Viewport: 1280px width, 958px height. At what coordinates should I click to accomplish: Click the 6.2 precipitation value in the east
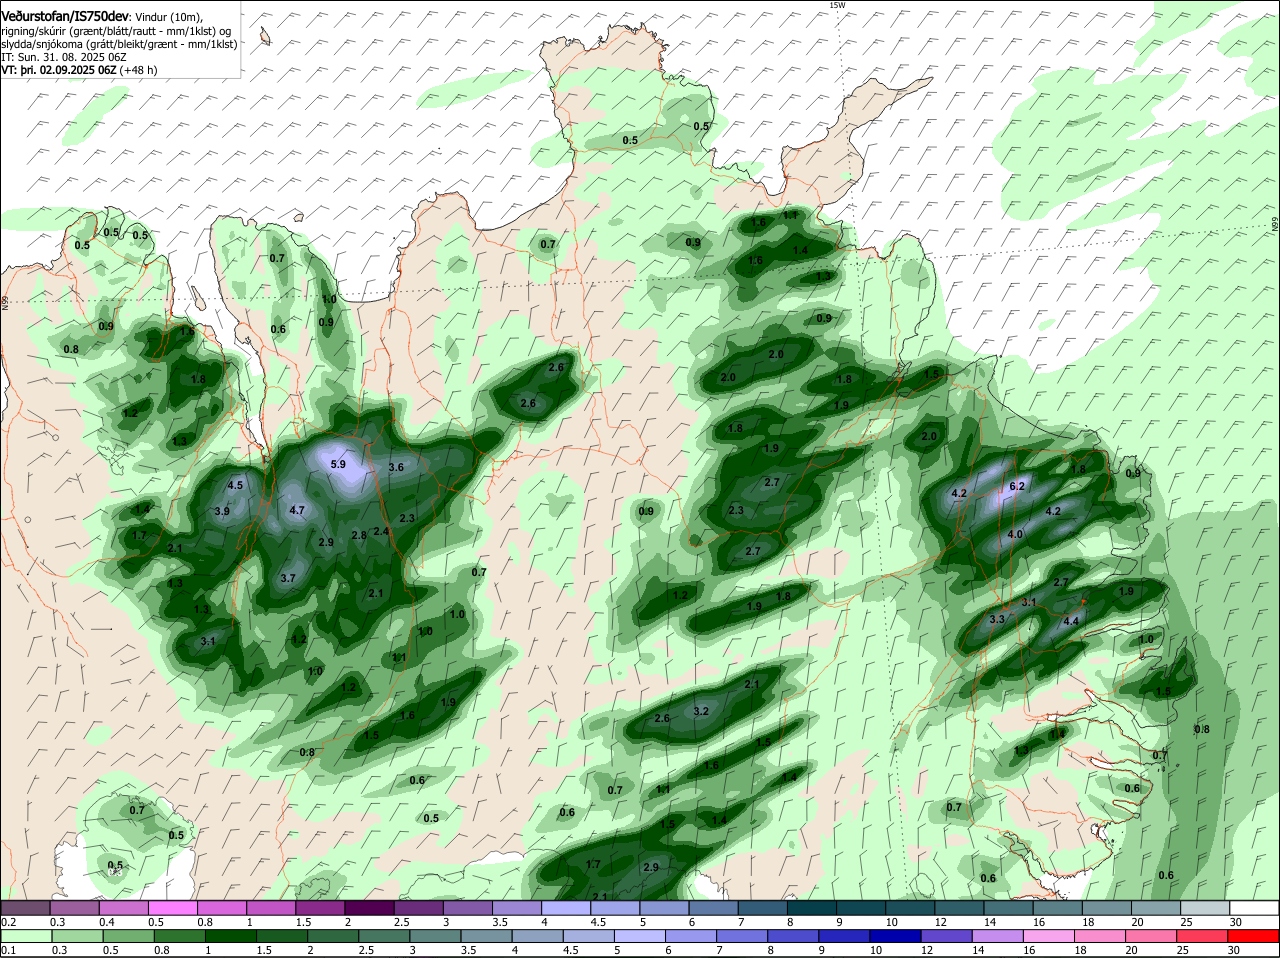(x=1018, y=486)
